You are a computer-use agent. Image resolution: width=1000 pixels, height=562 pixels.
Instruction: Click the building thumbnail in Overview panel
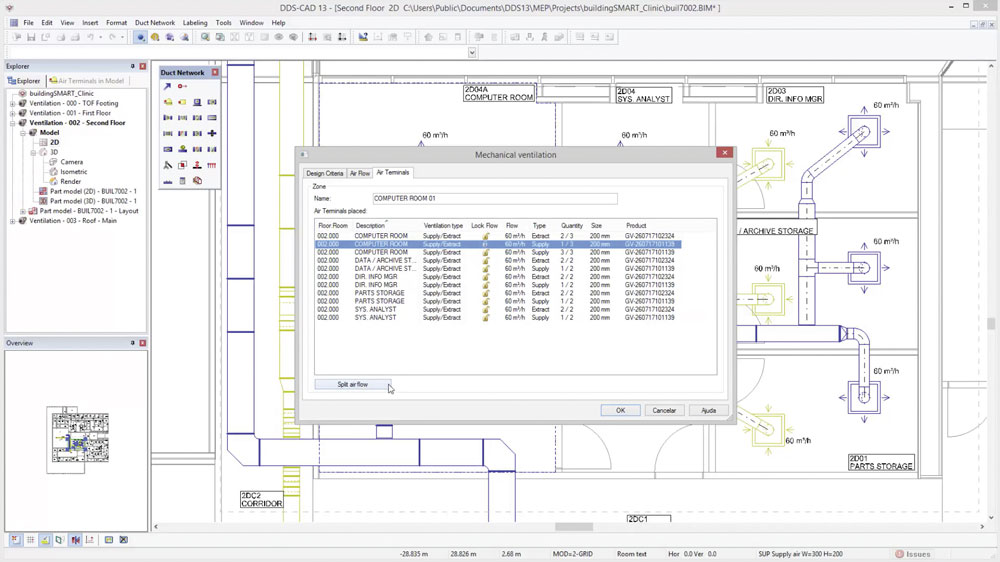click(78, 440)
